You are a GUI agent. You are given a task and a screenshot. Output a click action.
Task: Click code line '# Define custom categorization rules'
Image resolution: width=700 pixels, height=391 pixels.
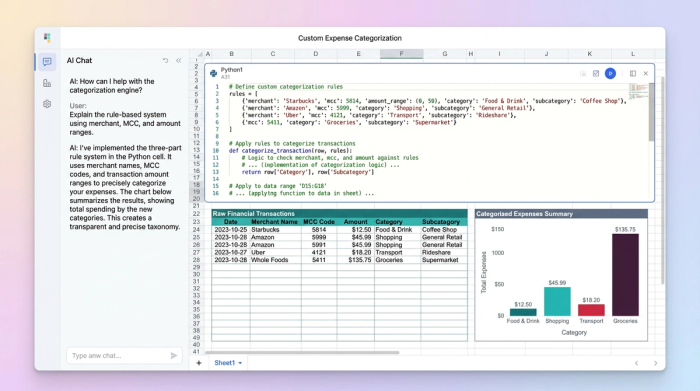pos(286,87)
